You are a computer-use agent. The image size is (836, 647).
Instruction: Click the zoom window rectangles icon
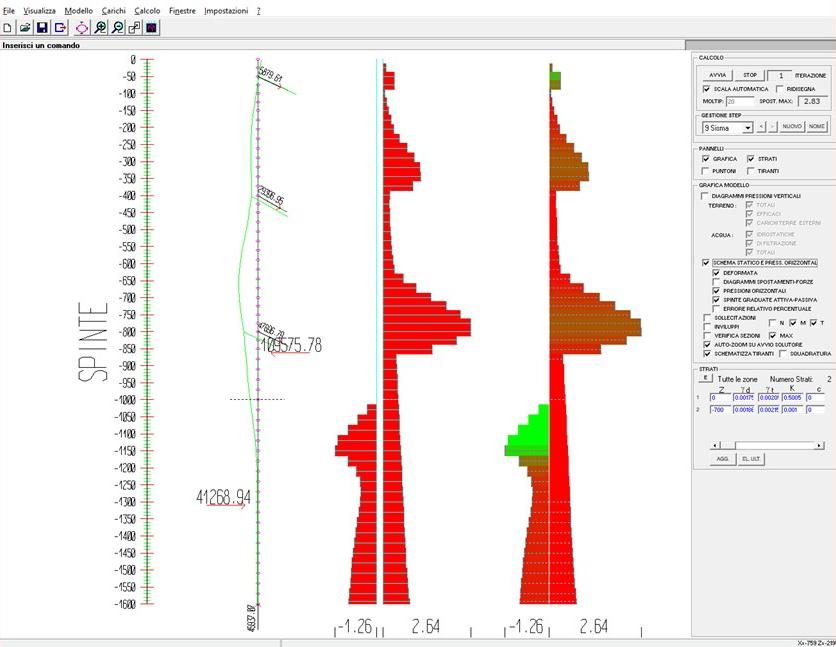134,27
